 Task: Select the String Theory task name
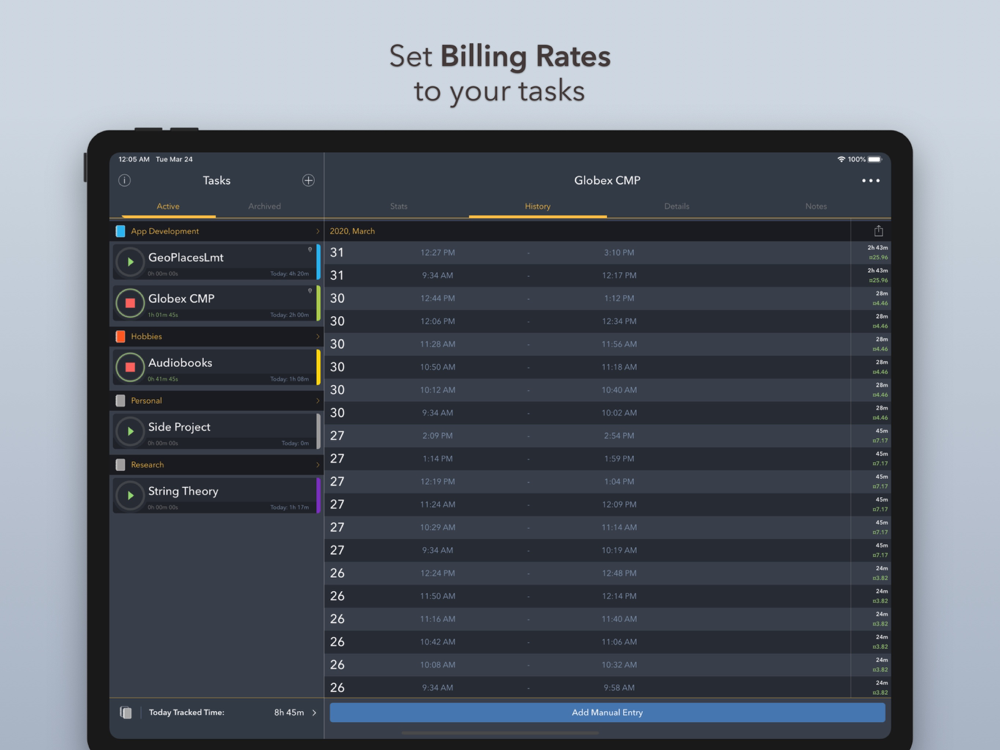(183, 491)
